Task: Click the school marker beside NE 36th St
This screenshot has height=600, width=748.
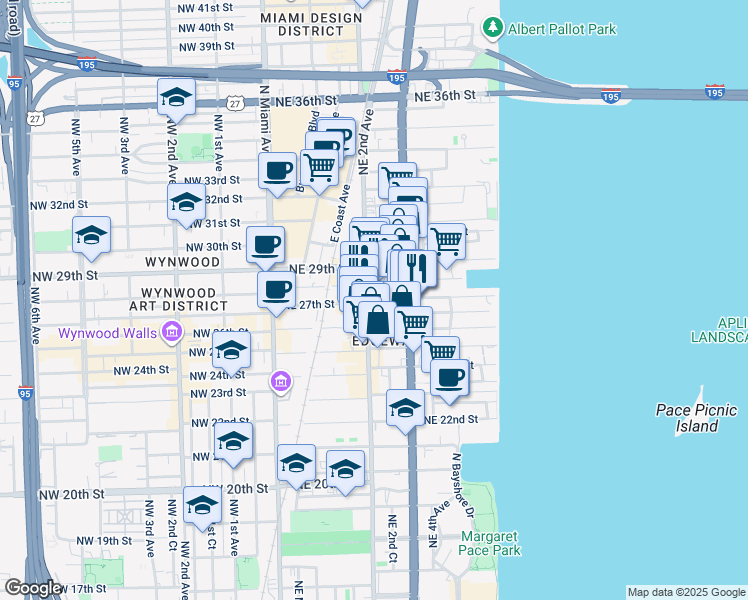Action: coord(176,98)
